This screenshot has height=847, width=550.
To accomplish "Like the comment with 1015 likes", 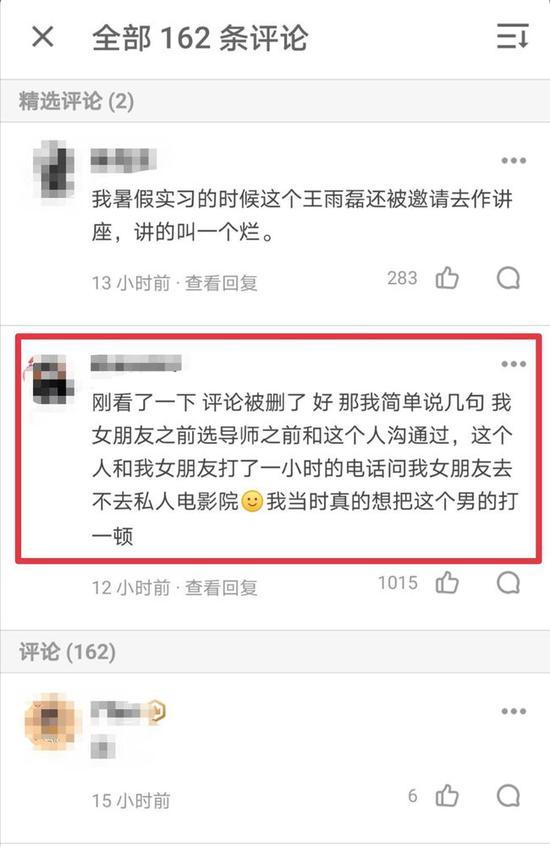I will (x=447, y=583).
